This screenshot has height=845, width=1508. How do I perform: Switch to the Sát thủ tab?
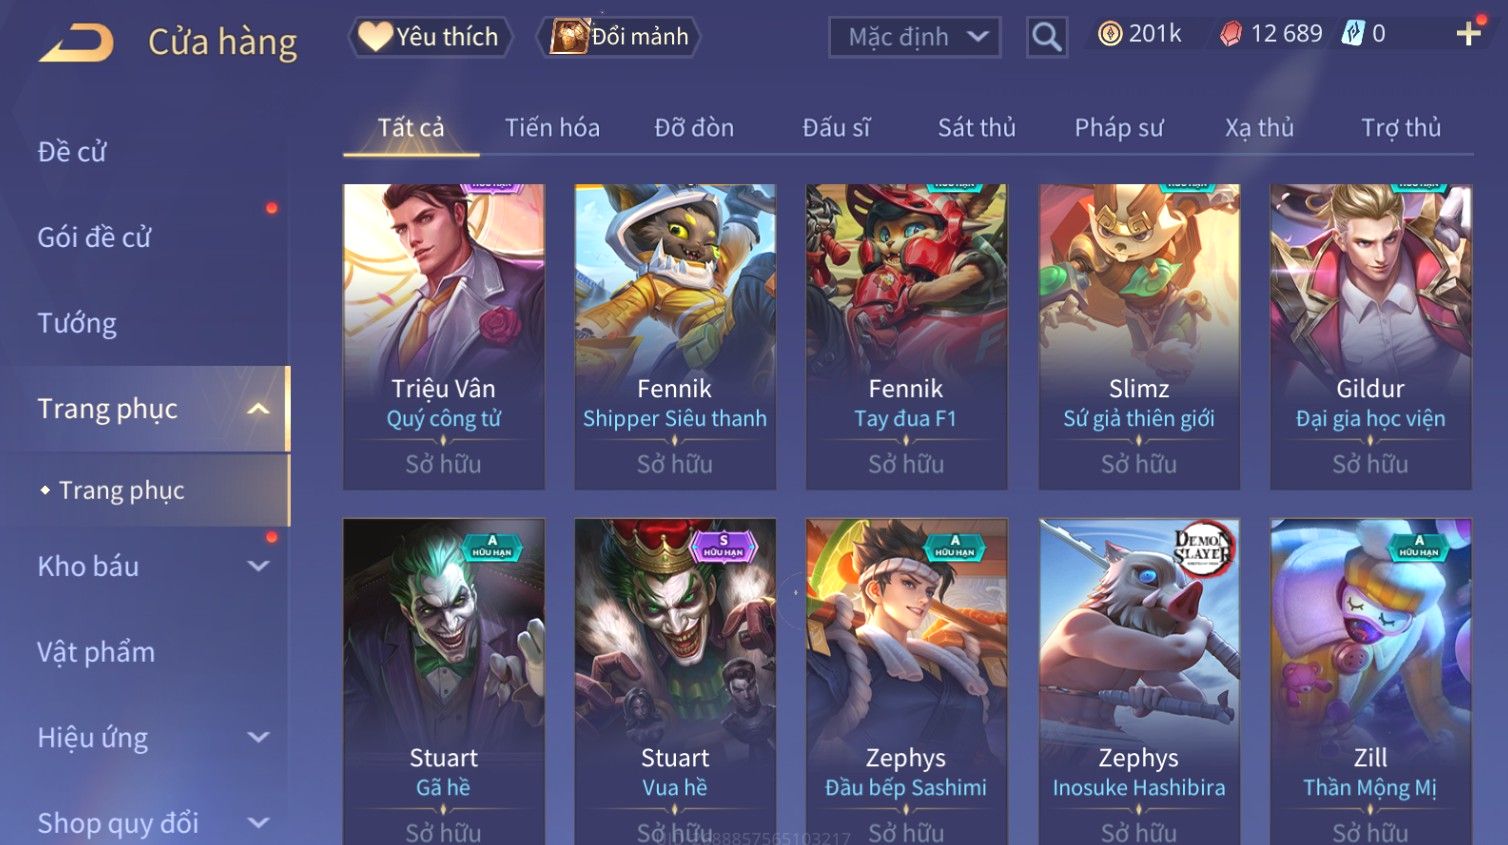point(976,128)
